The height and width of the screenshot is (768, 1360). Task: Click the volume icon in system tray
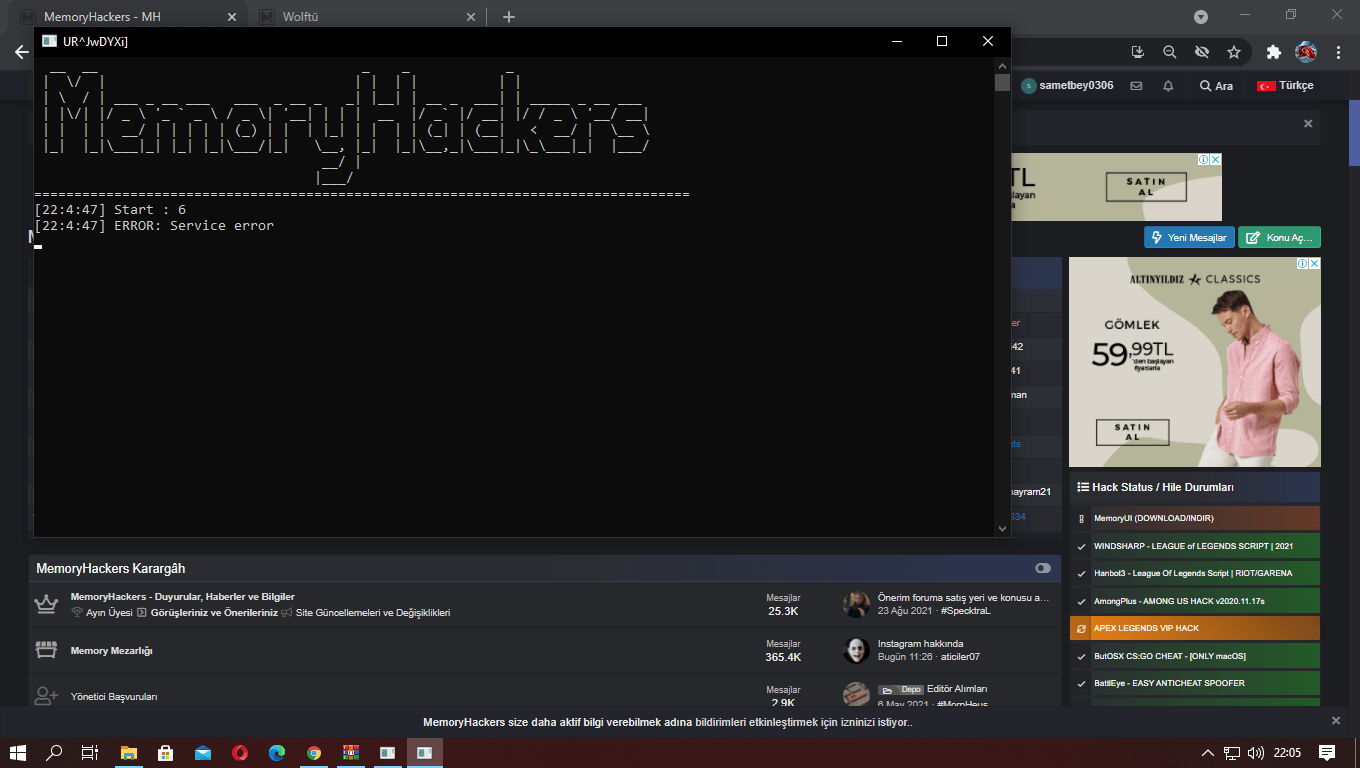(x=1255, y=752)
